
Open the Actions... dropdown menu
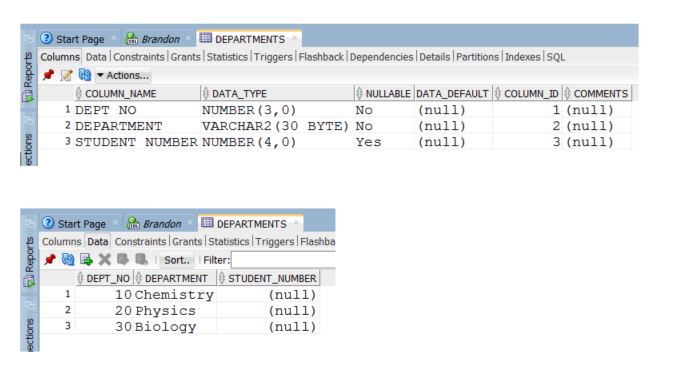click(x=123, y=76)
